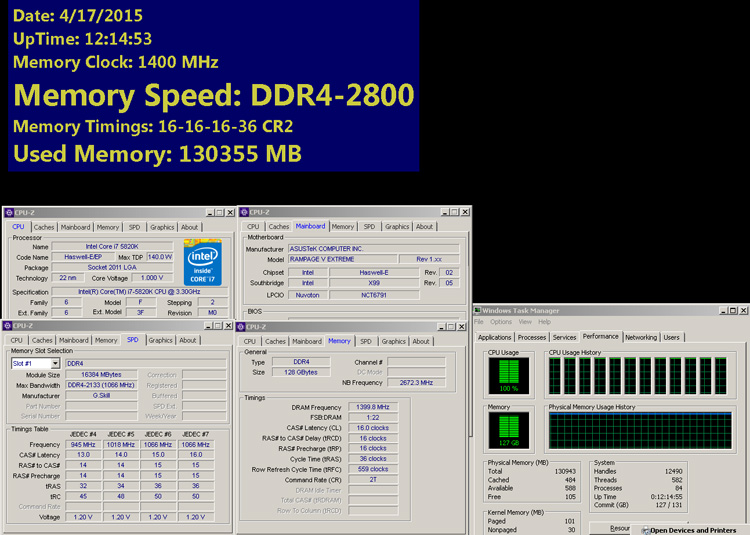The width and height of the screenshot is (750, 535).
Task: Click CPU-Z icon in the Memory window title bar
Action: pos(242,327)
